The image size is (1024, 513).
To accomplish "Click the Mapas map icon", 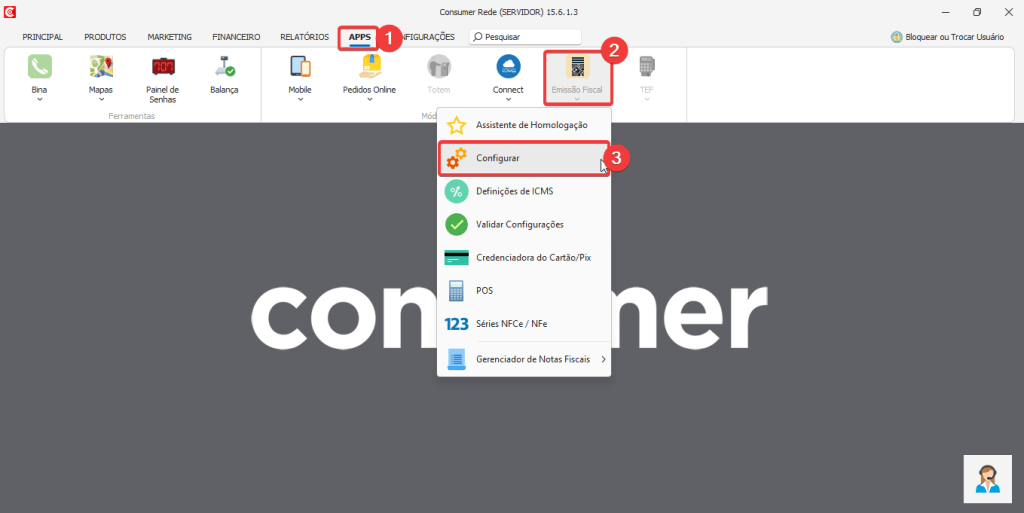I will coord(101,67).
